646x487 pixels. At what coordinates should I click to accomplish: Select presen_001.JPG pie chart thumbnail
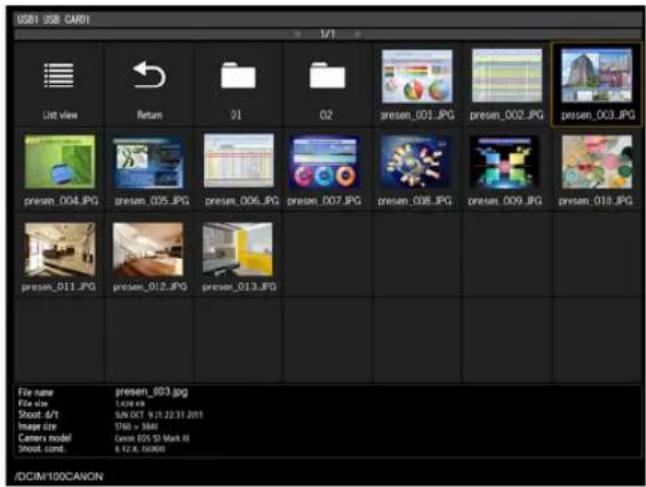417,76
